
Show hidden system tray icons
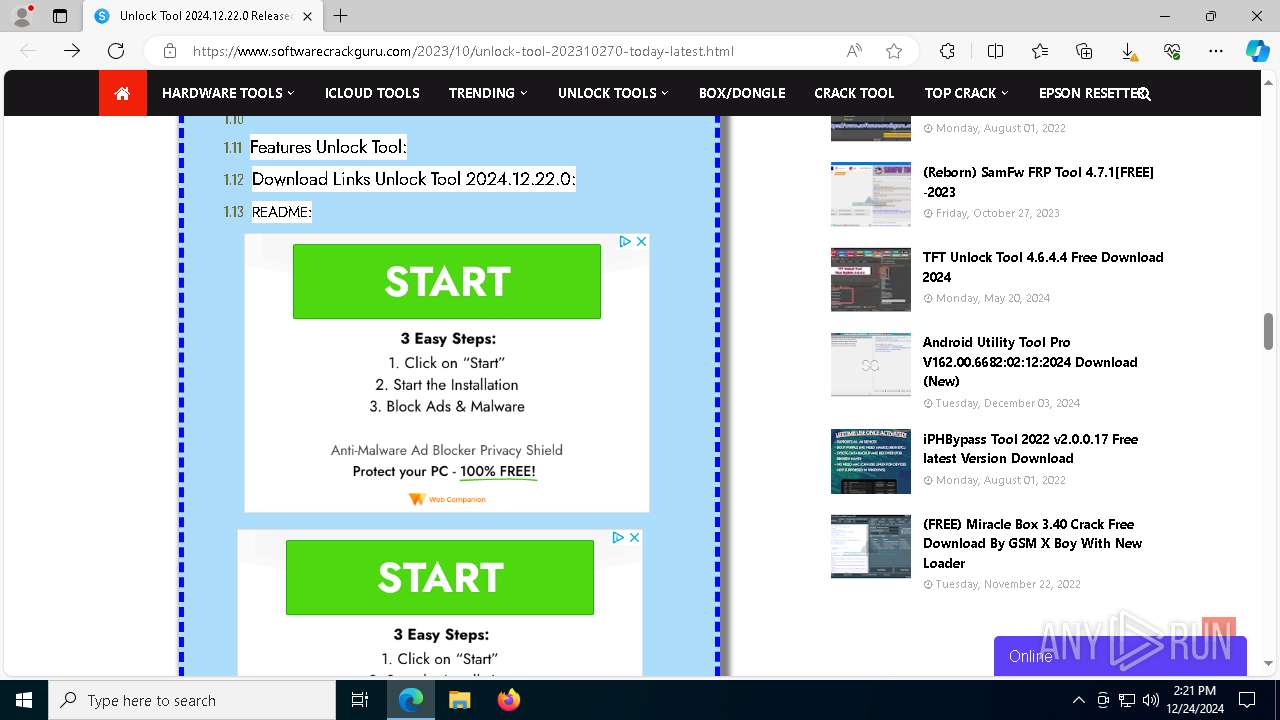click(x=1078, y=700)
